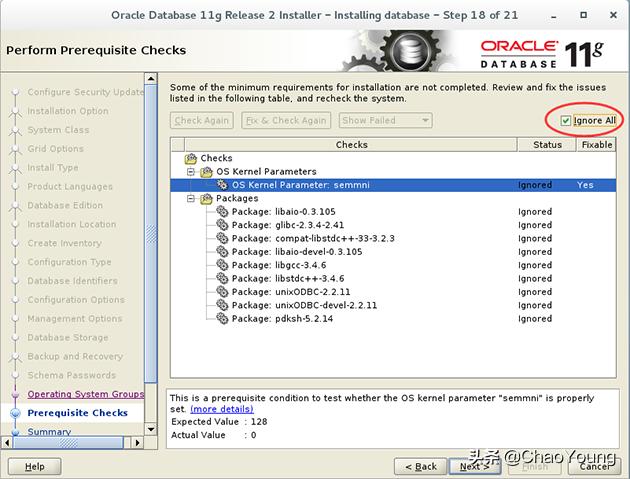The width and height of the screenshot is (630, 479).
Task: Collapse the OS Kernel Parameters node
Action: tap(191, 172)
